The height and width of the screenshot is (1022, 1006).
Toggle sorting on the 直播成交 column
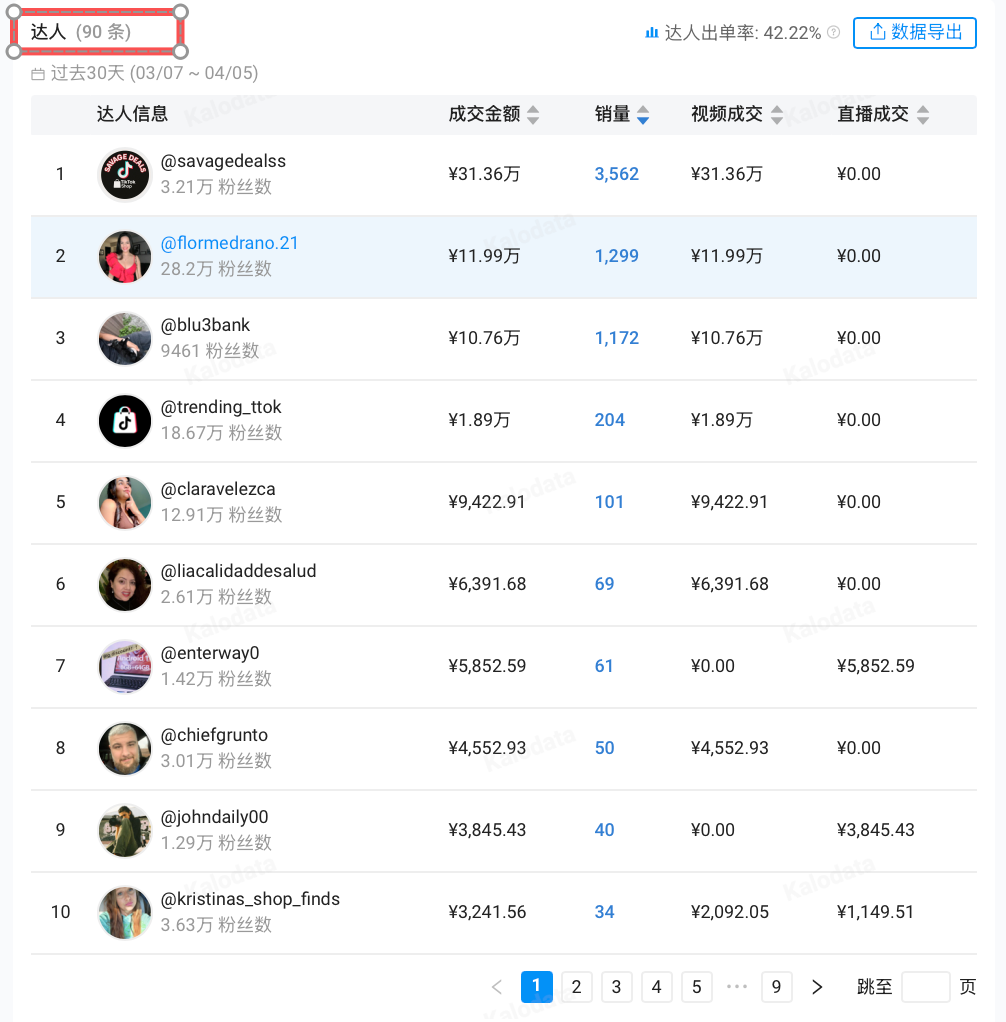(922, 116)
